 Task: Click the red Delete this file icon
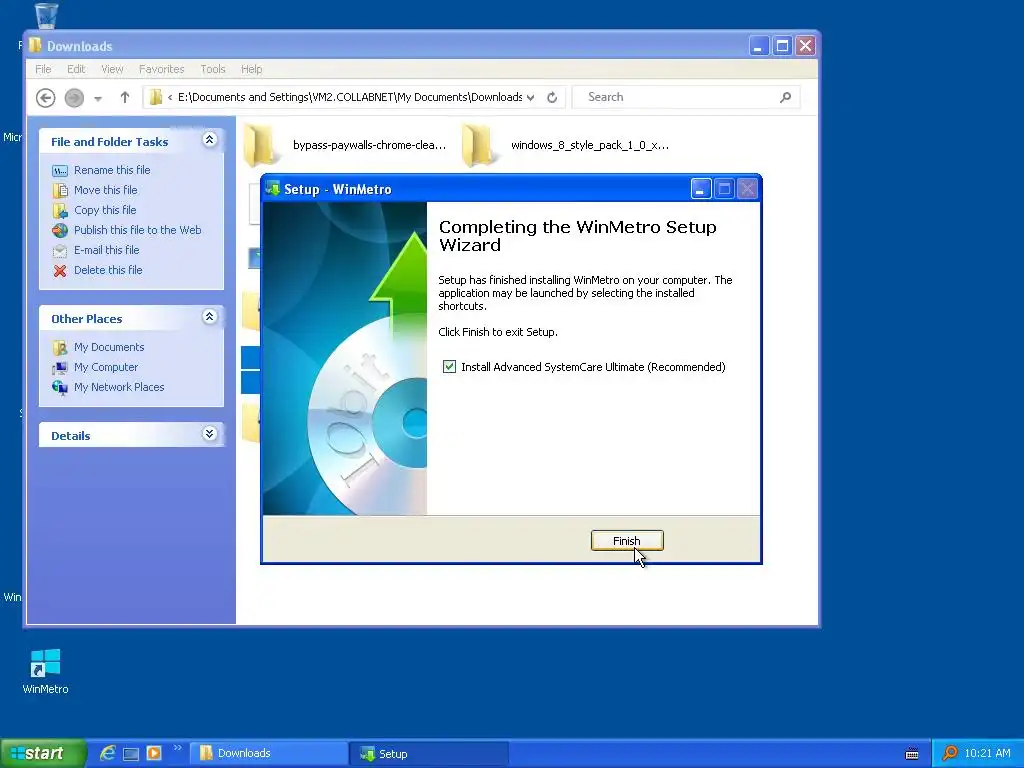(x=59, y=270)
